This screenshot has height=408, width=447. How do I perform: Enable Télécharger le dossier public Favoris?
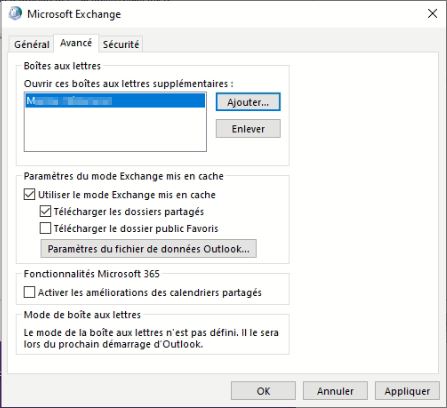45,228
